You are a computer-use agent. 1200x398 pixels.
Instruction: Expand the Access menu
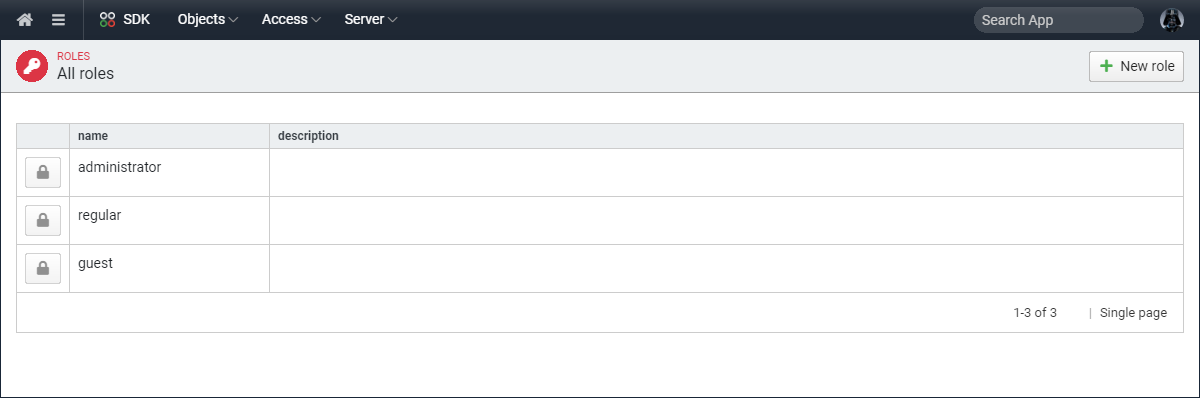click(291, 19)
